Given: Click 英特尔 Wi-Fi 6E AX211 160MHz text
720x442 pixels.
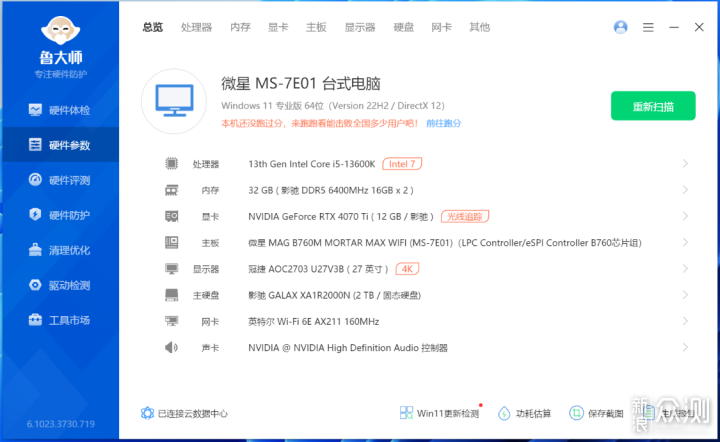Looking at the screenshot, I should [314, 321].
